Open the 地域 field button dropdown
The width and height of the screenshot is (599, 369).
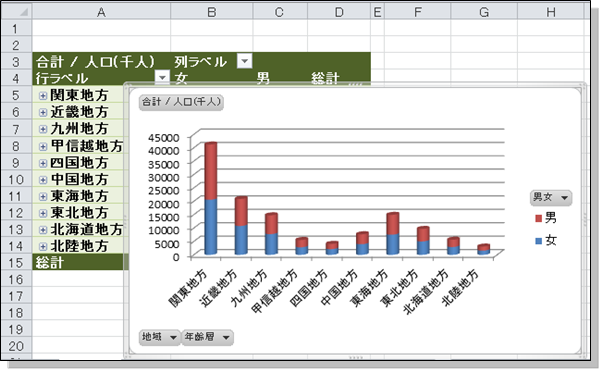click(x=159, y=337)
